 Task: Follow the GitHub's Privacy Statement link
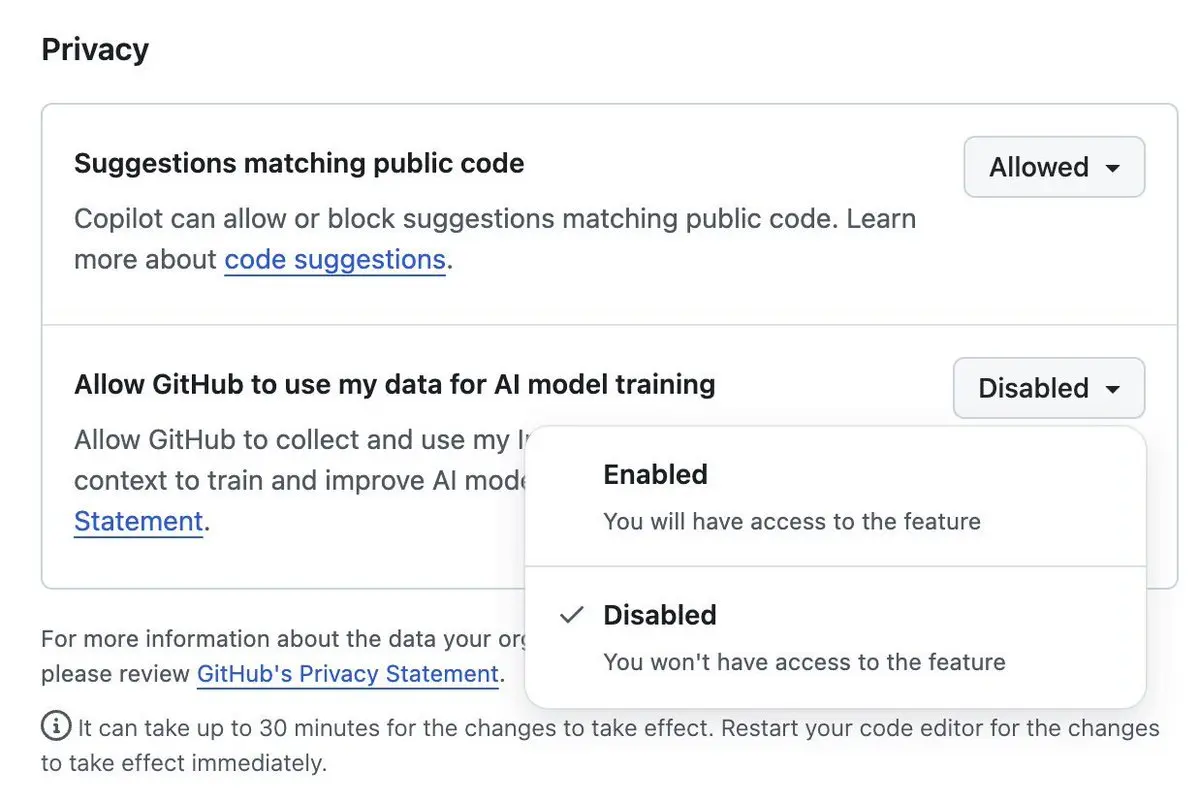347,674
